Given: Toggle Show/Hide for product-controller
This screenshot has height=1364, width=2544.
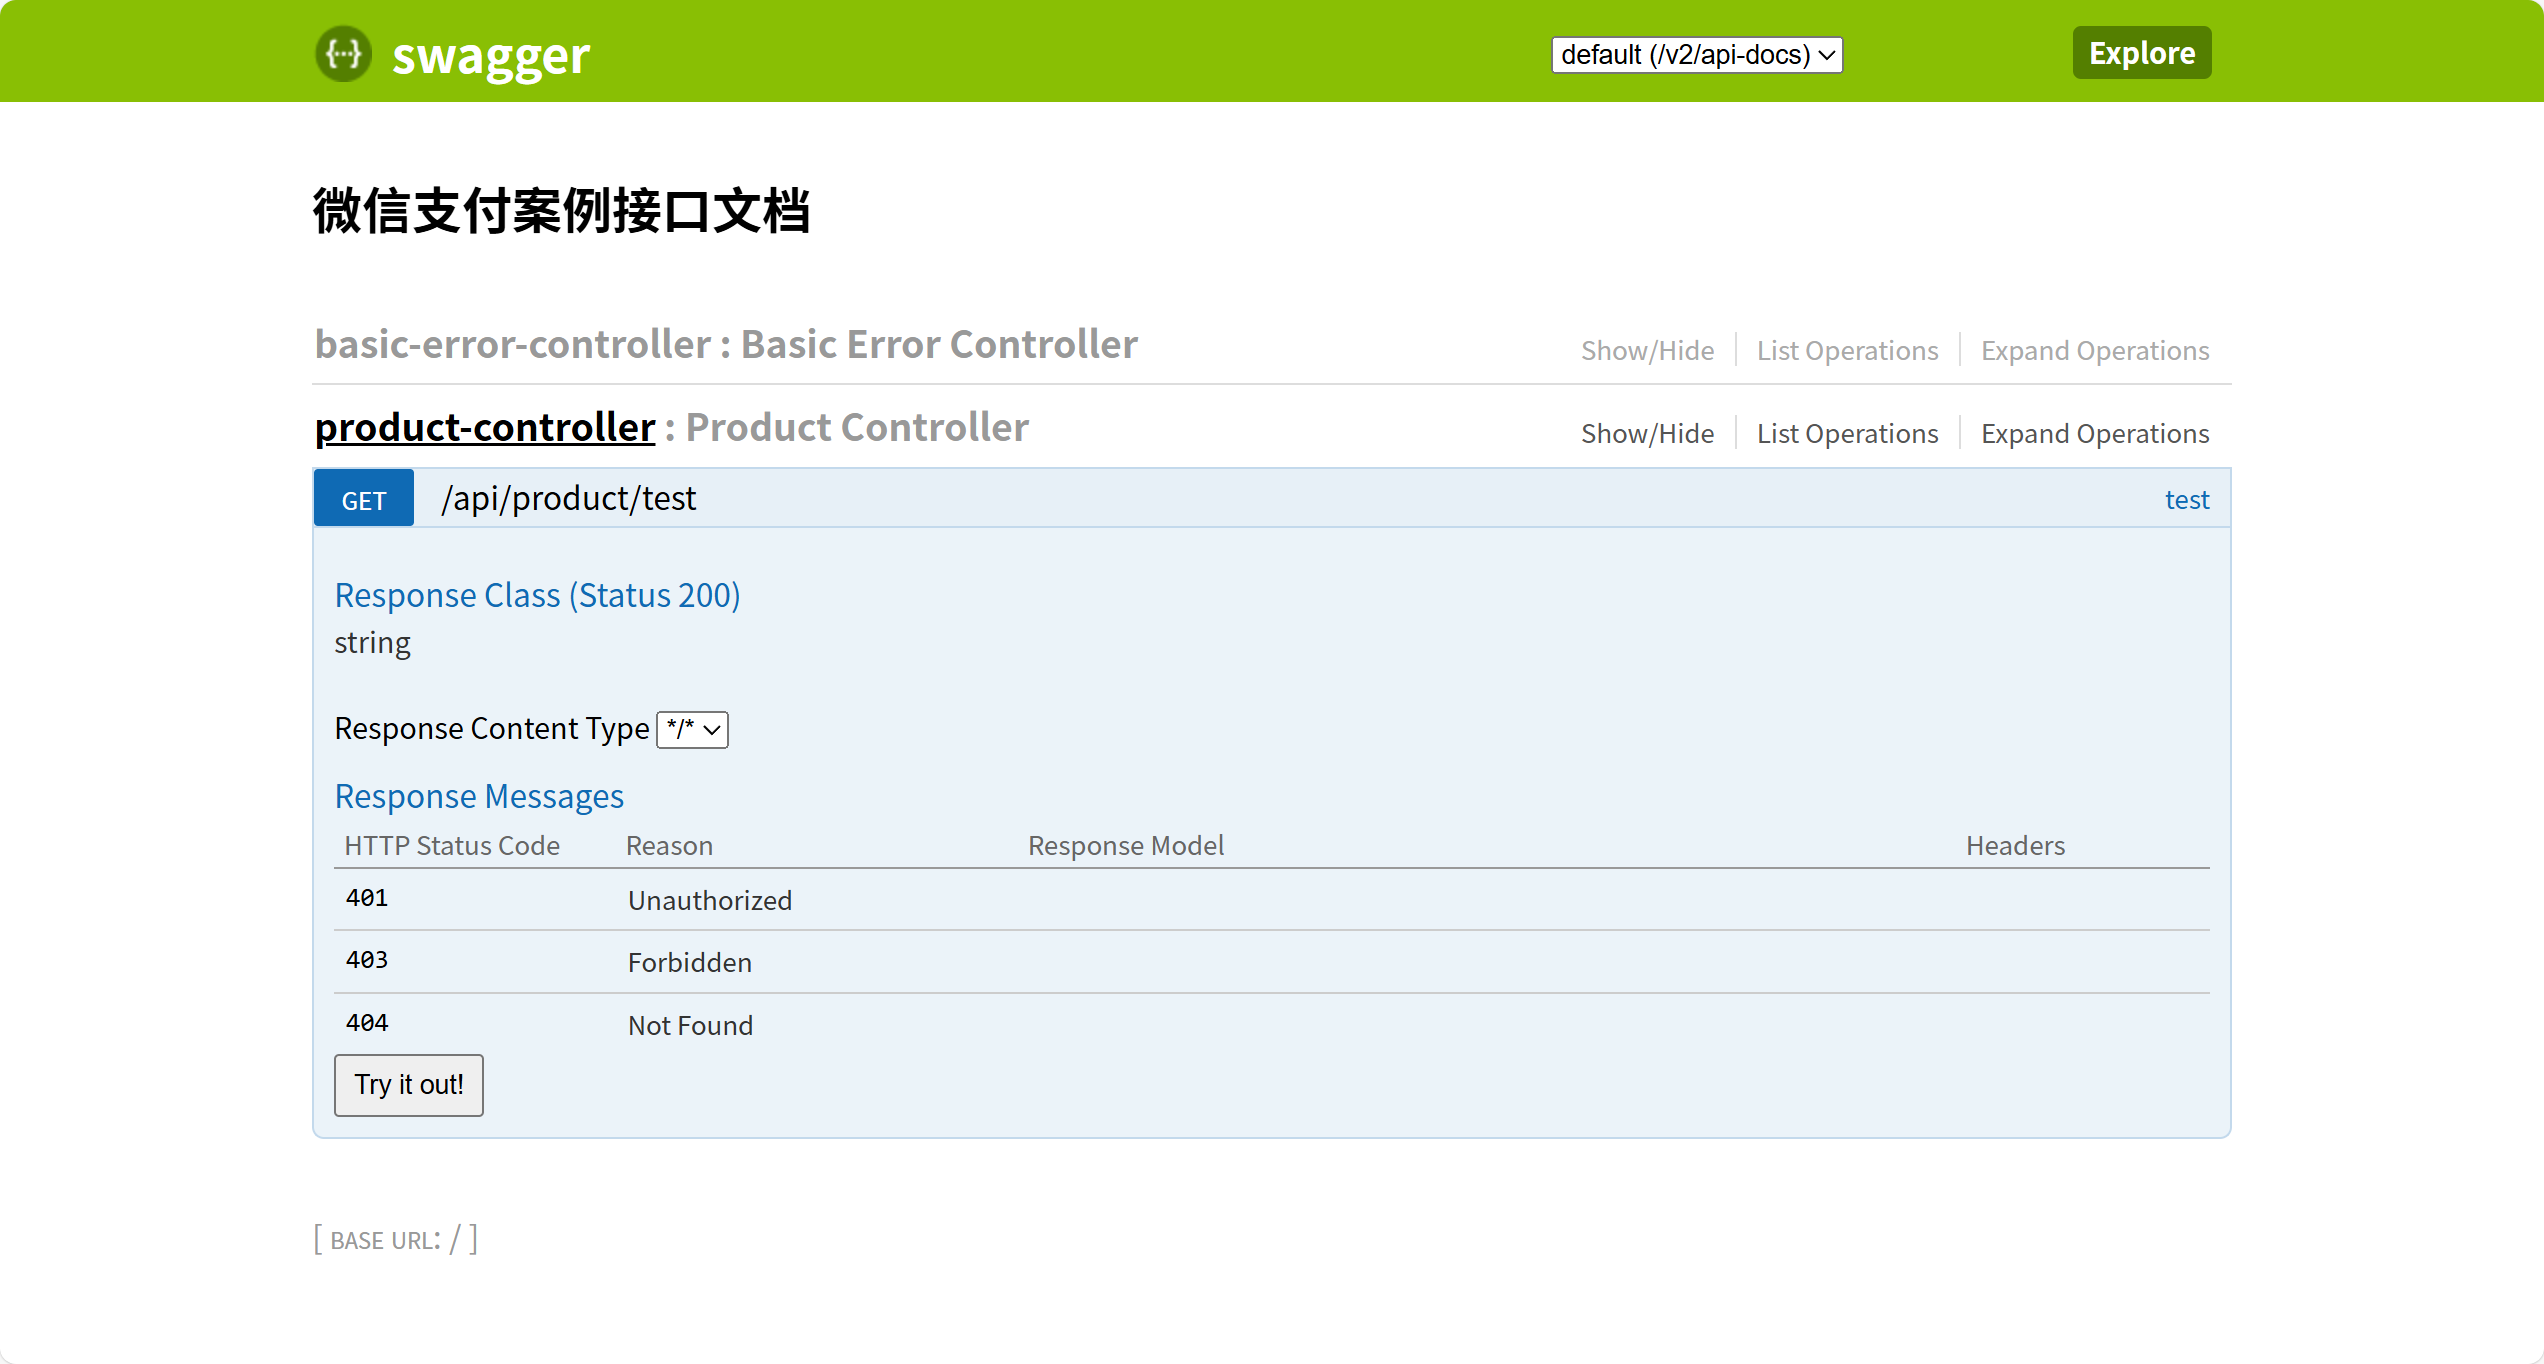Looking at the screenshot, I should 1647,434.
